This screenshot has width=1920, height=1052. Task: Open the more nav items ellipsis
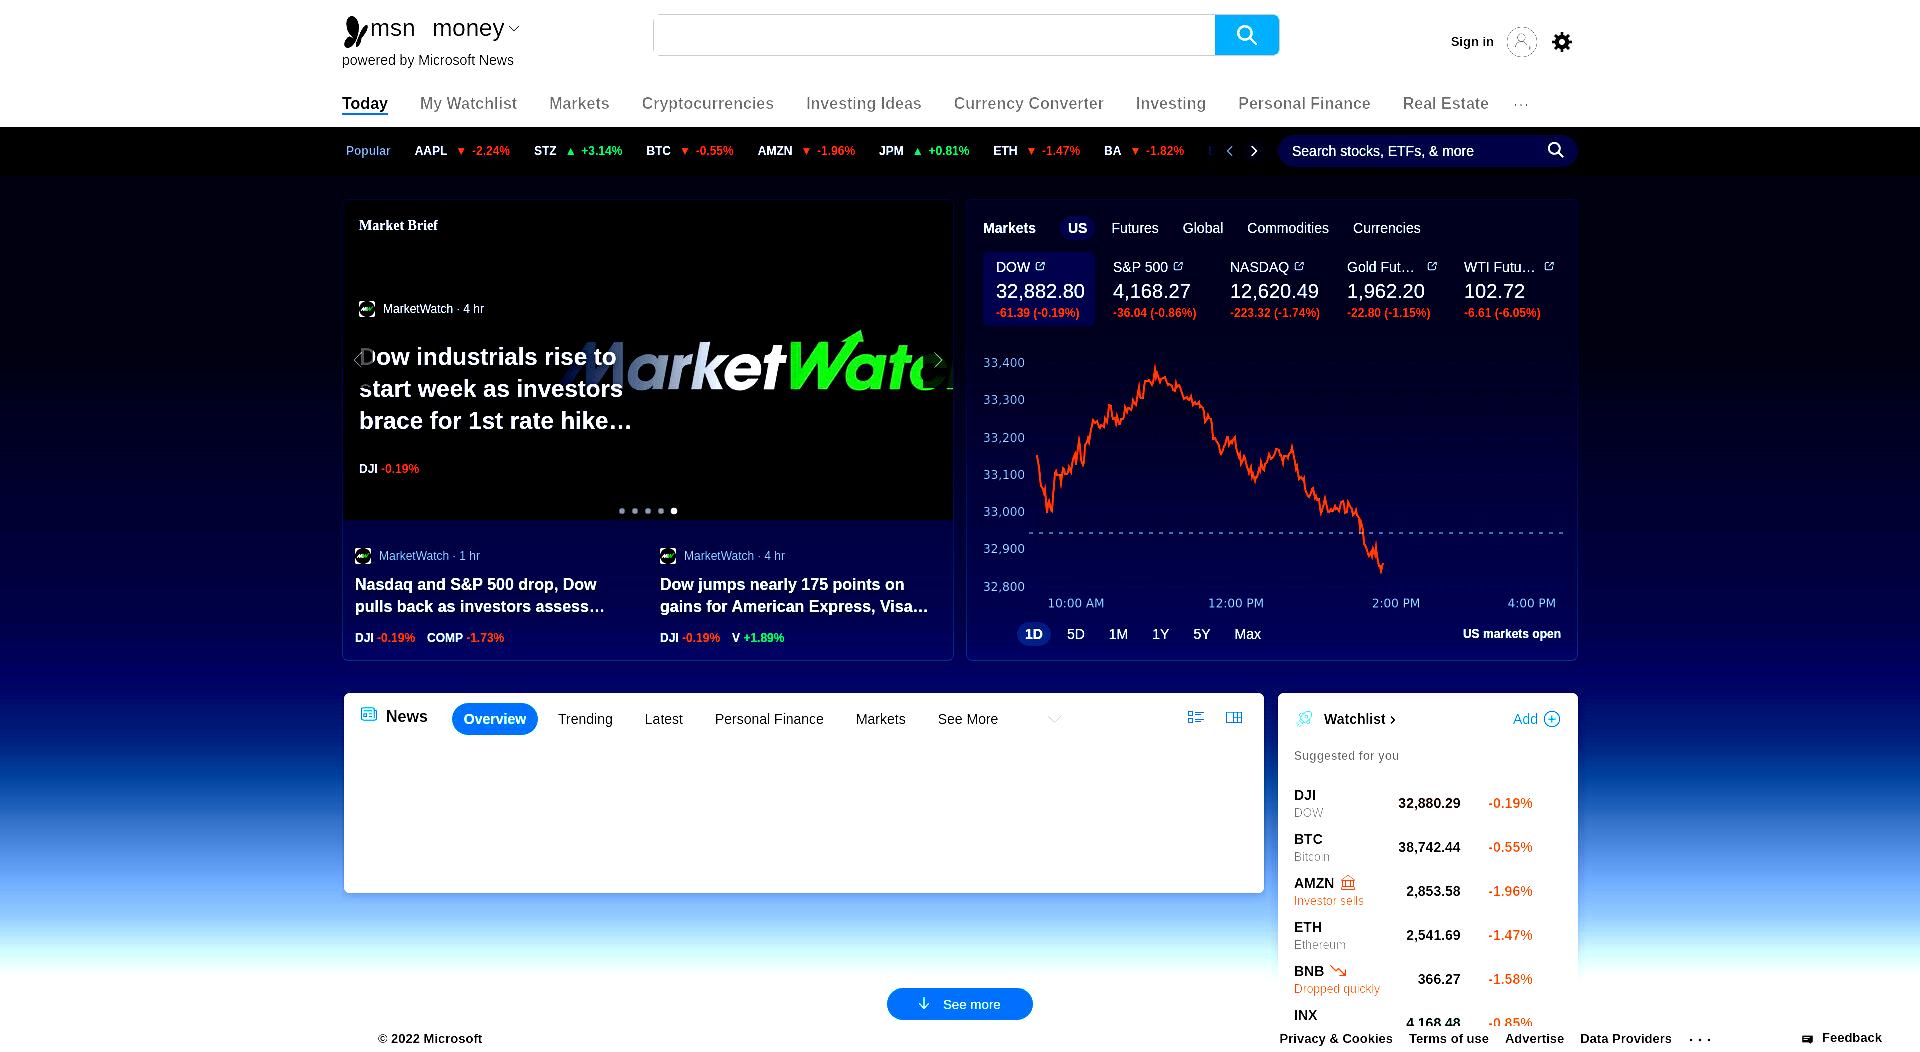[1521, 104]
